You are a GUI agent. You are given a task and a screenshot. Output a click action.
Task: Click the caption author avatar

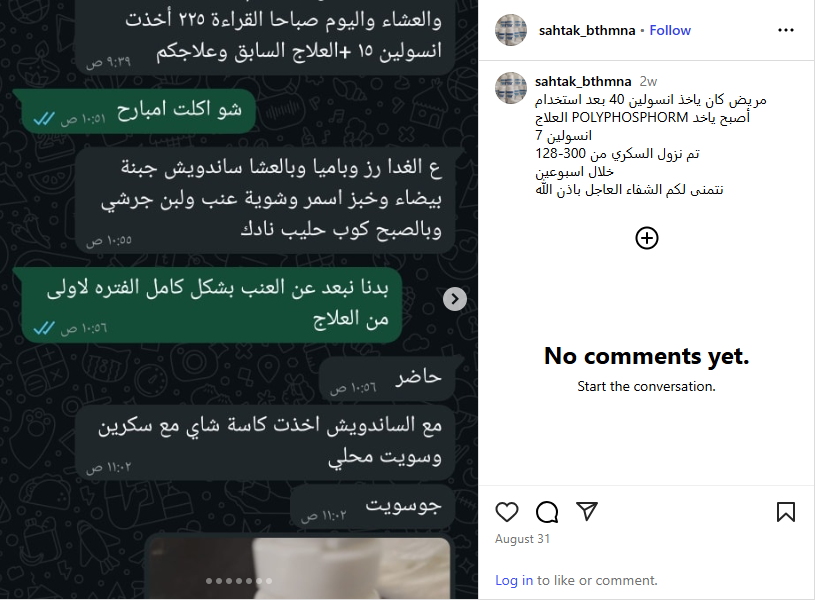511,88
